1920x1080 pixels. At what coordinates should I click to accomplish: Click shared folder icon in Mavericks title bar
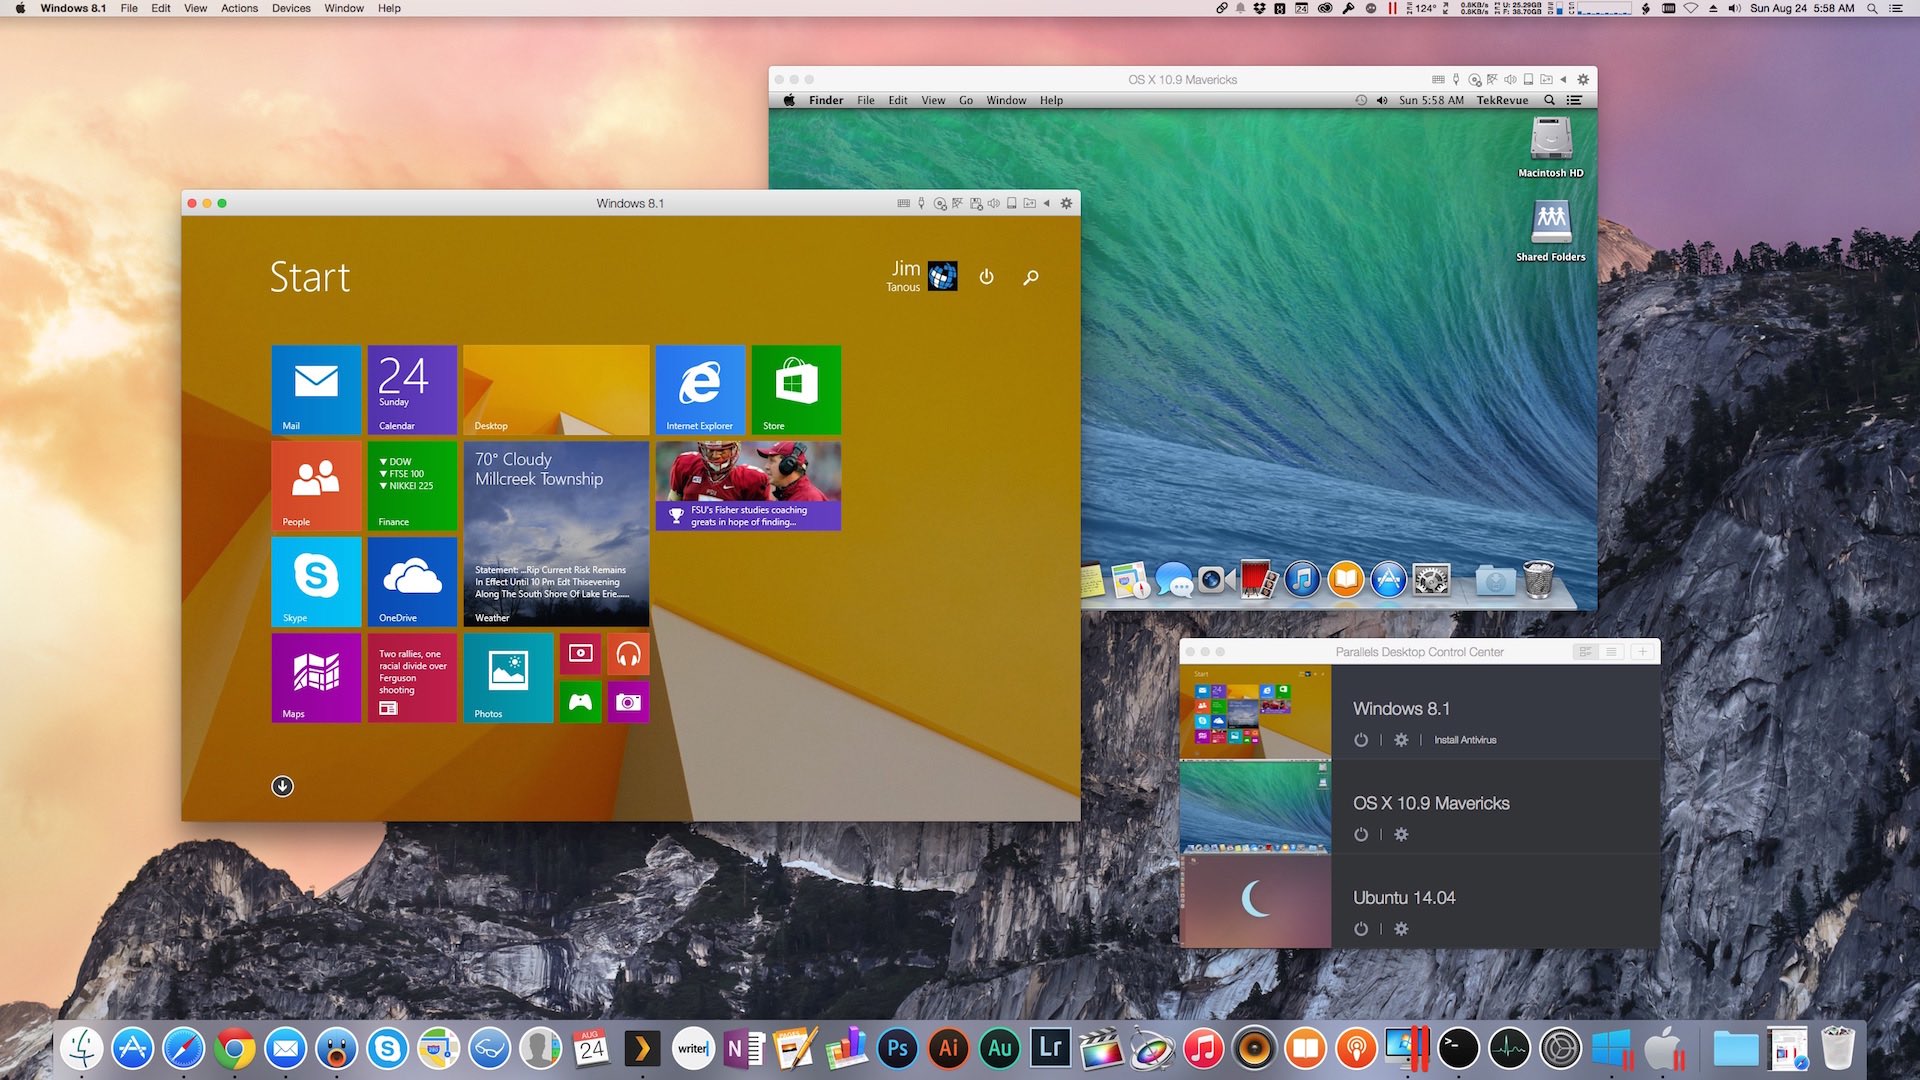point(1546,79)
